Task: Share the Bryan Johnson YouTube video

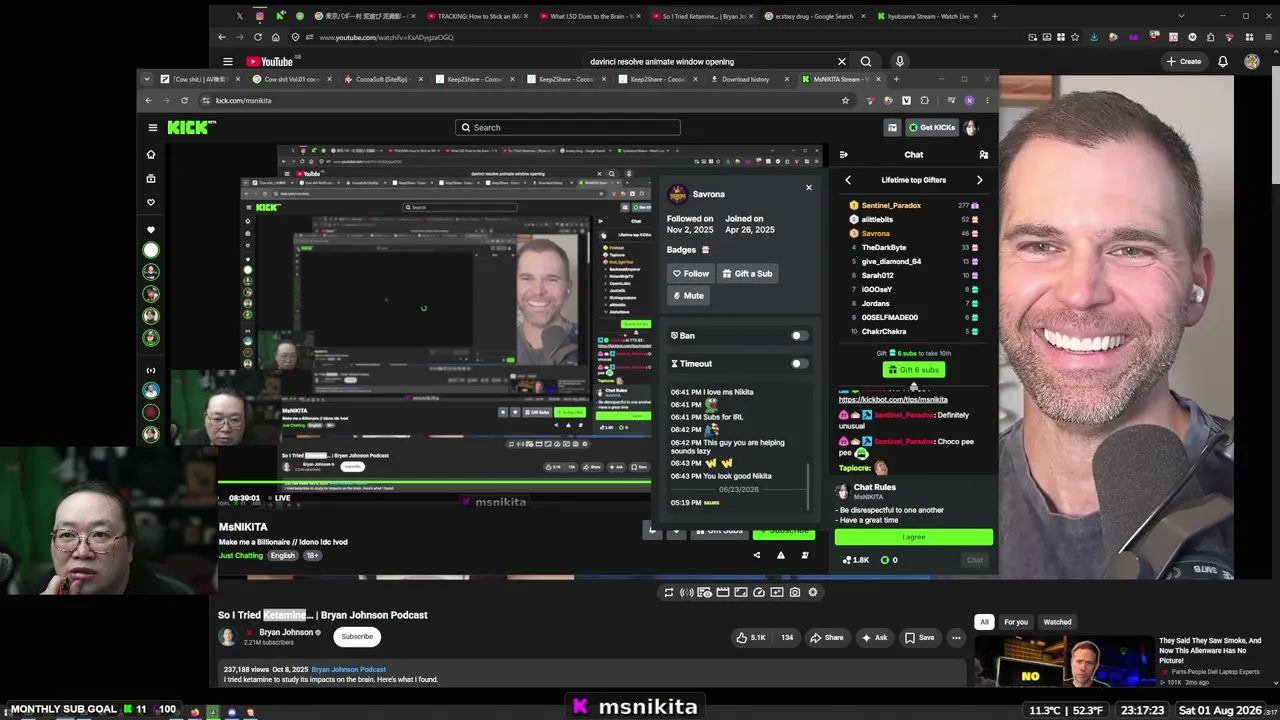Action: point(827,637)
